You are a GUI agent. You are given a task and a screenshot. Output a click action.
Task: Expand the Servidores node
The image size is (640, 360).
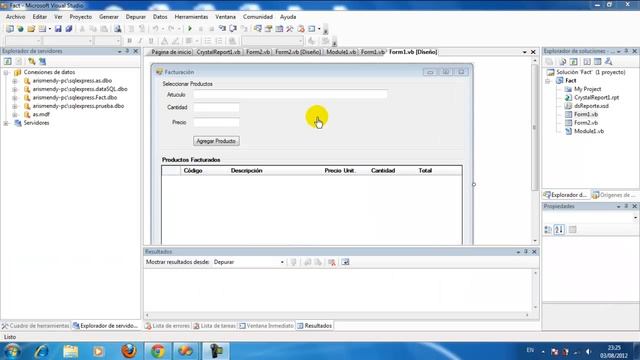(6, 123)
